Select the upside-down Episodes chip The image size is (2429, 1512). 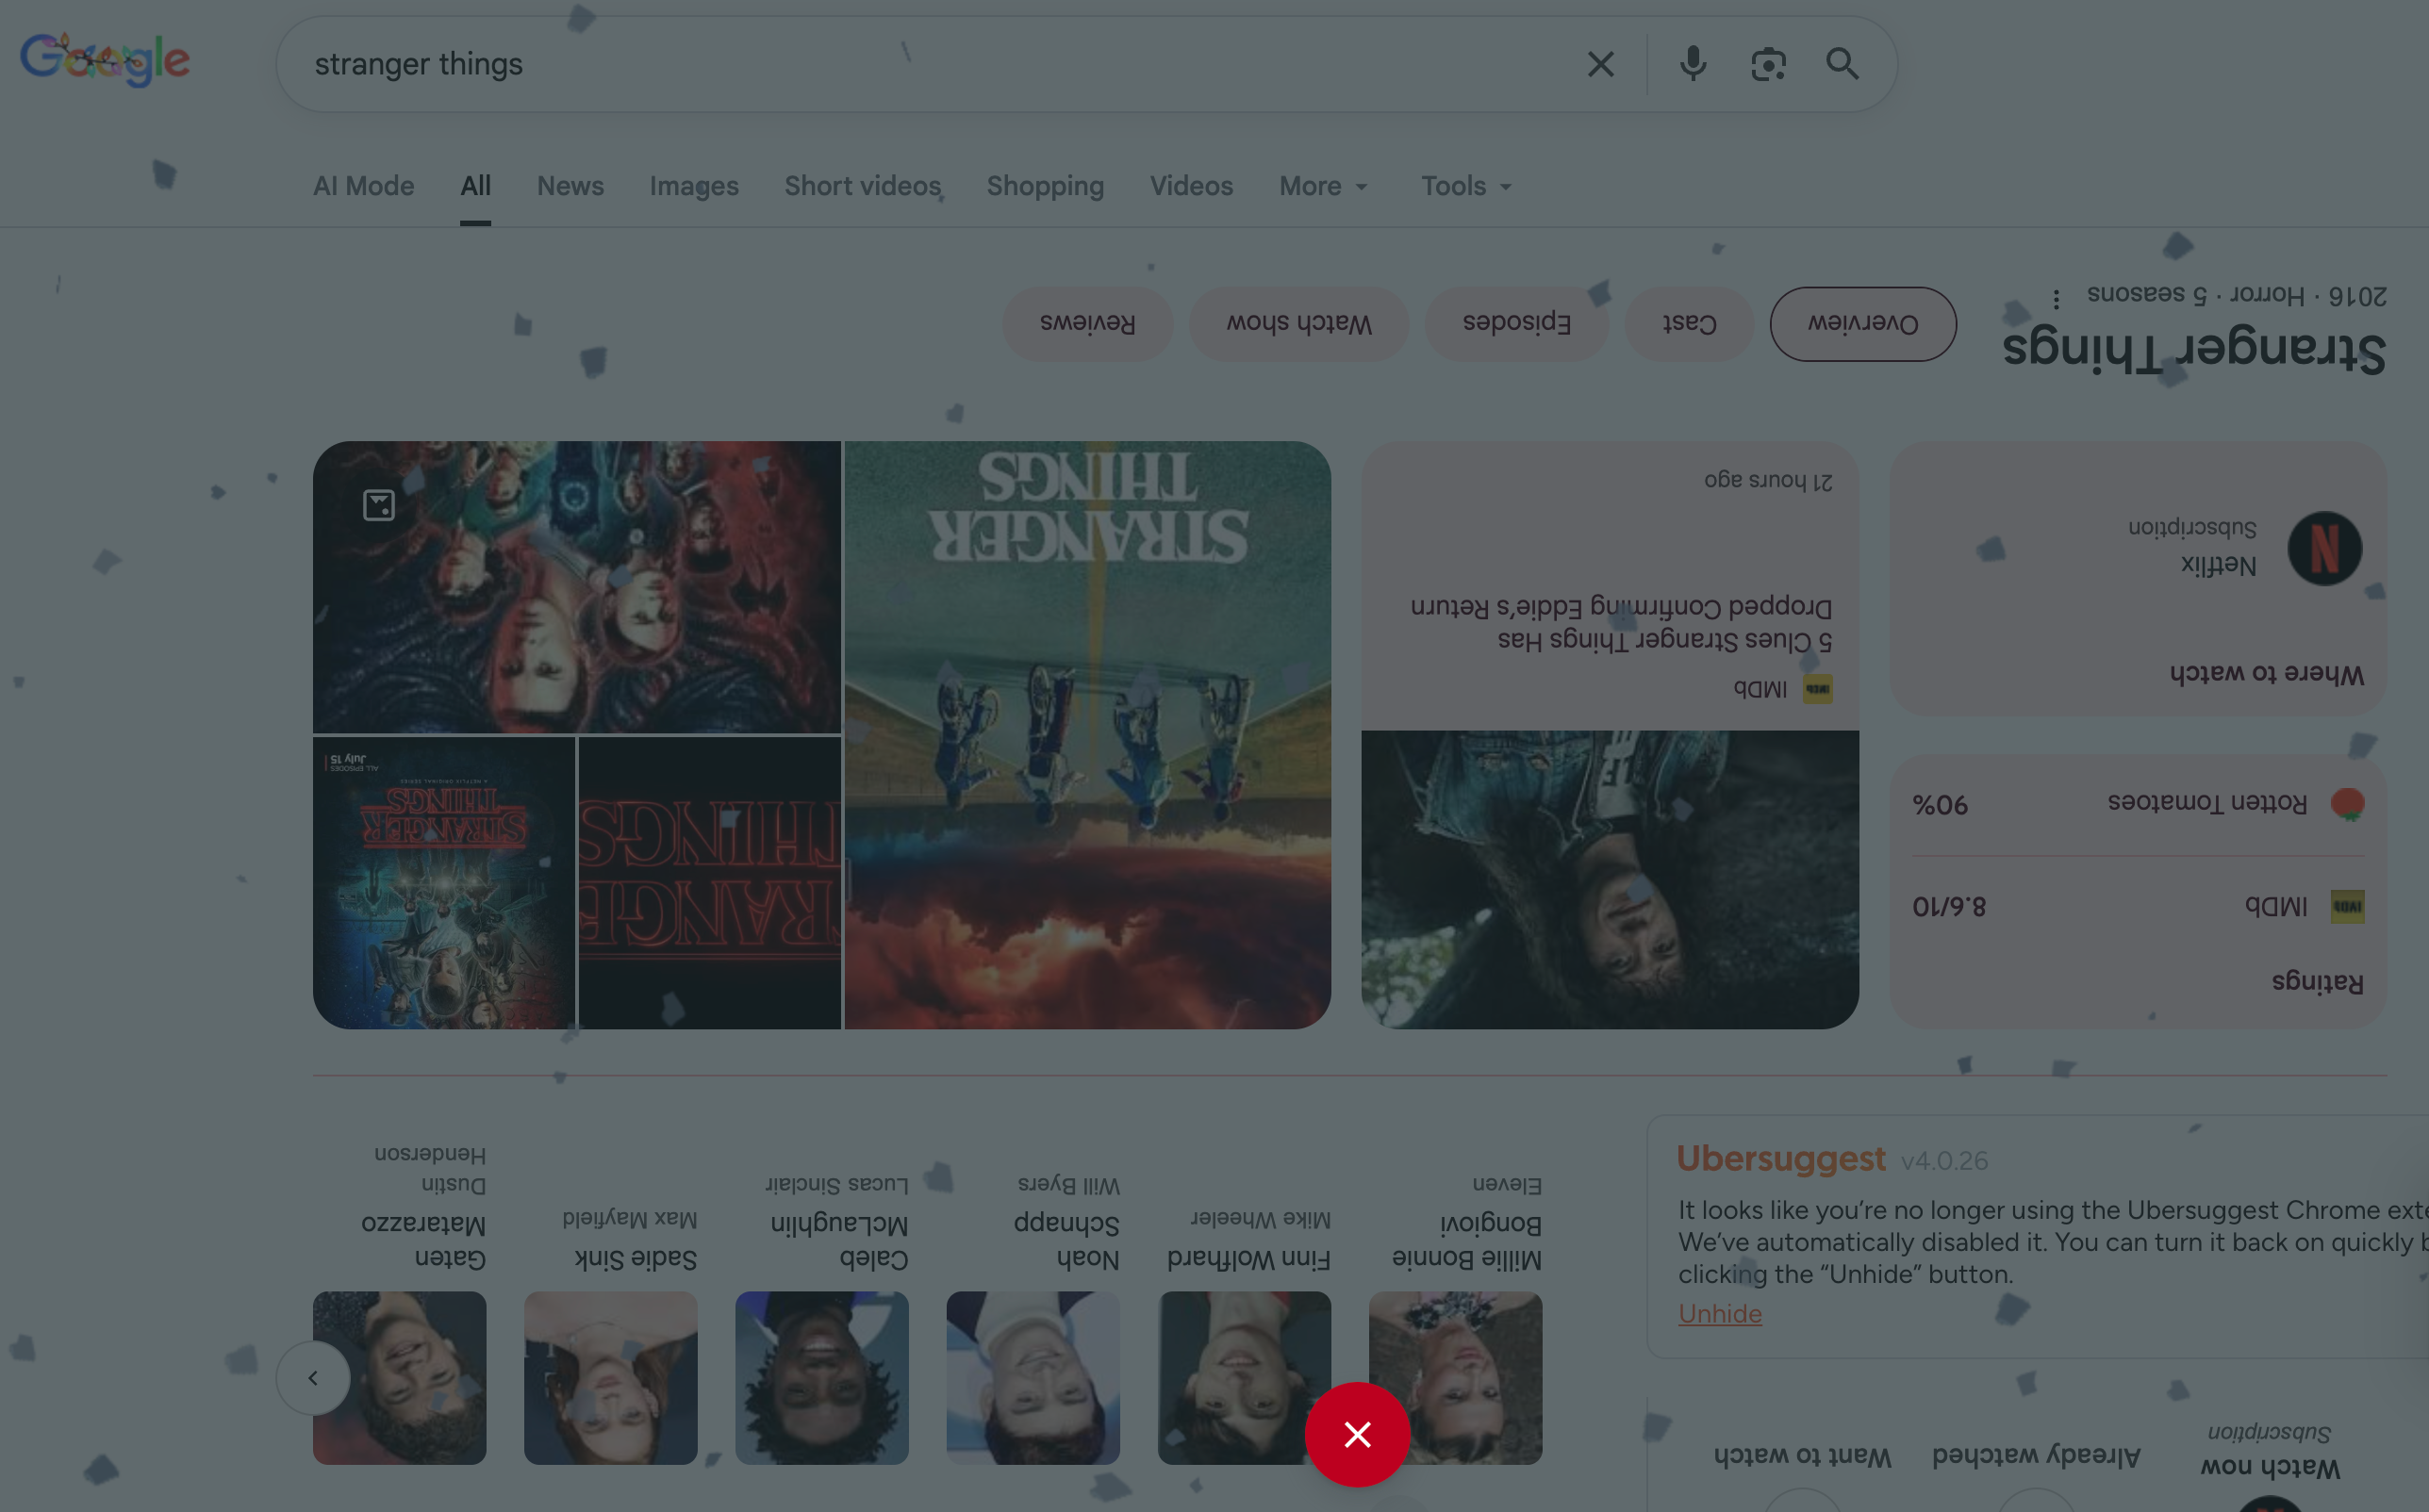(1516, 324)
